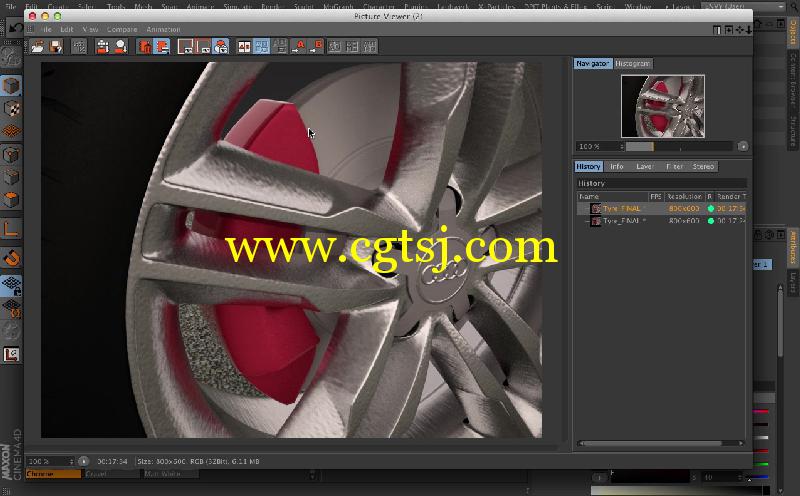Toggle the Show Text compare icon

pos(370,47)
